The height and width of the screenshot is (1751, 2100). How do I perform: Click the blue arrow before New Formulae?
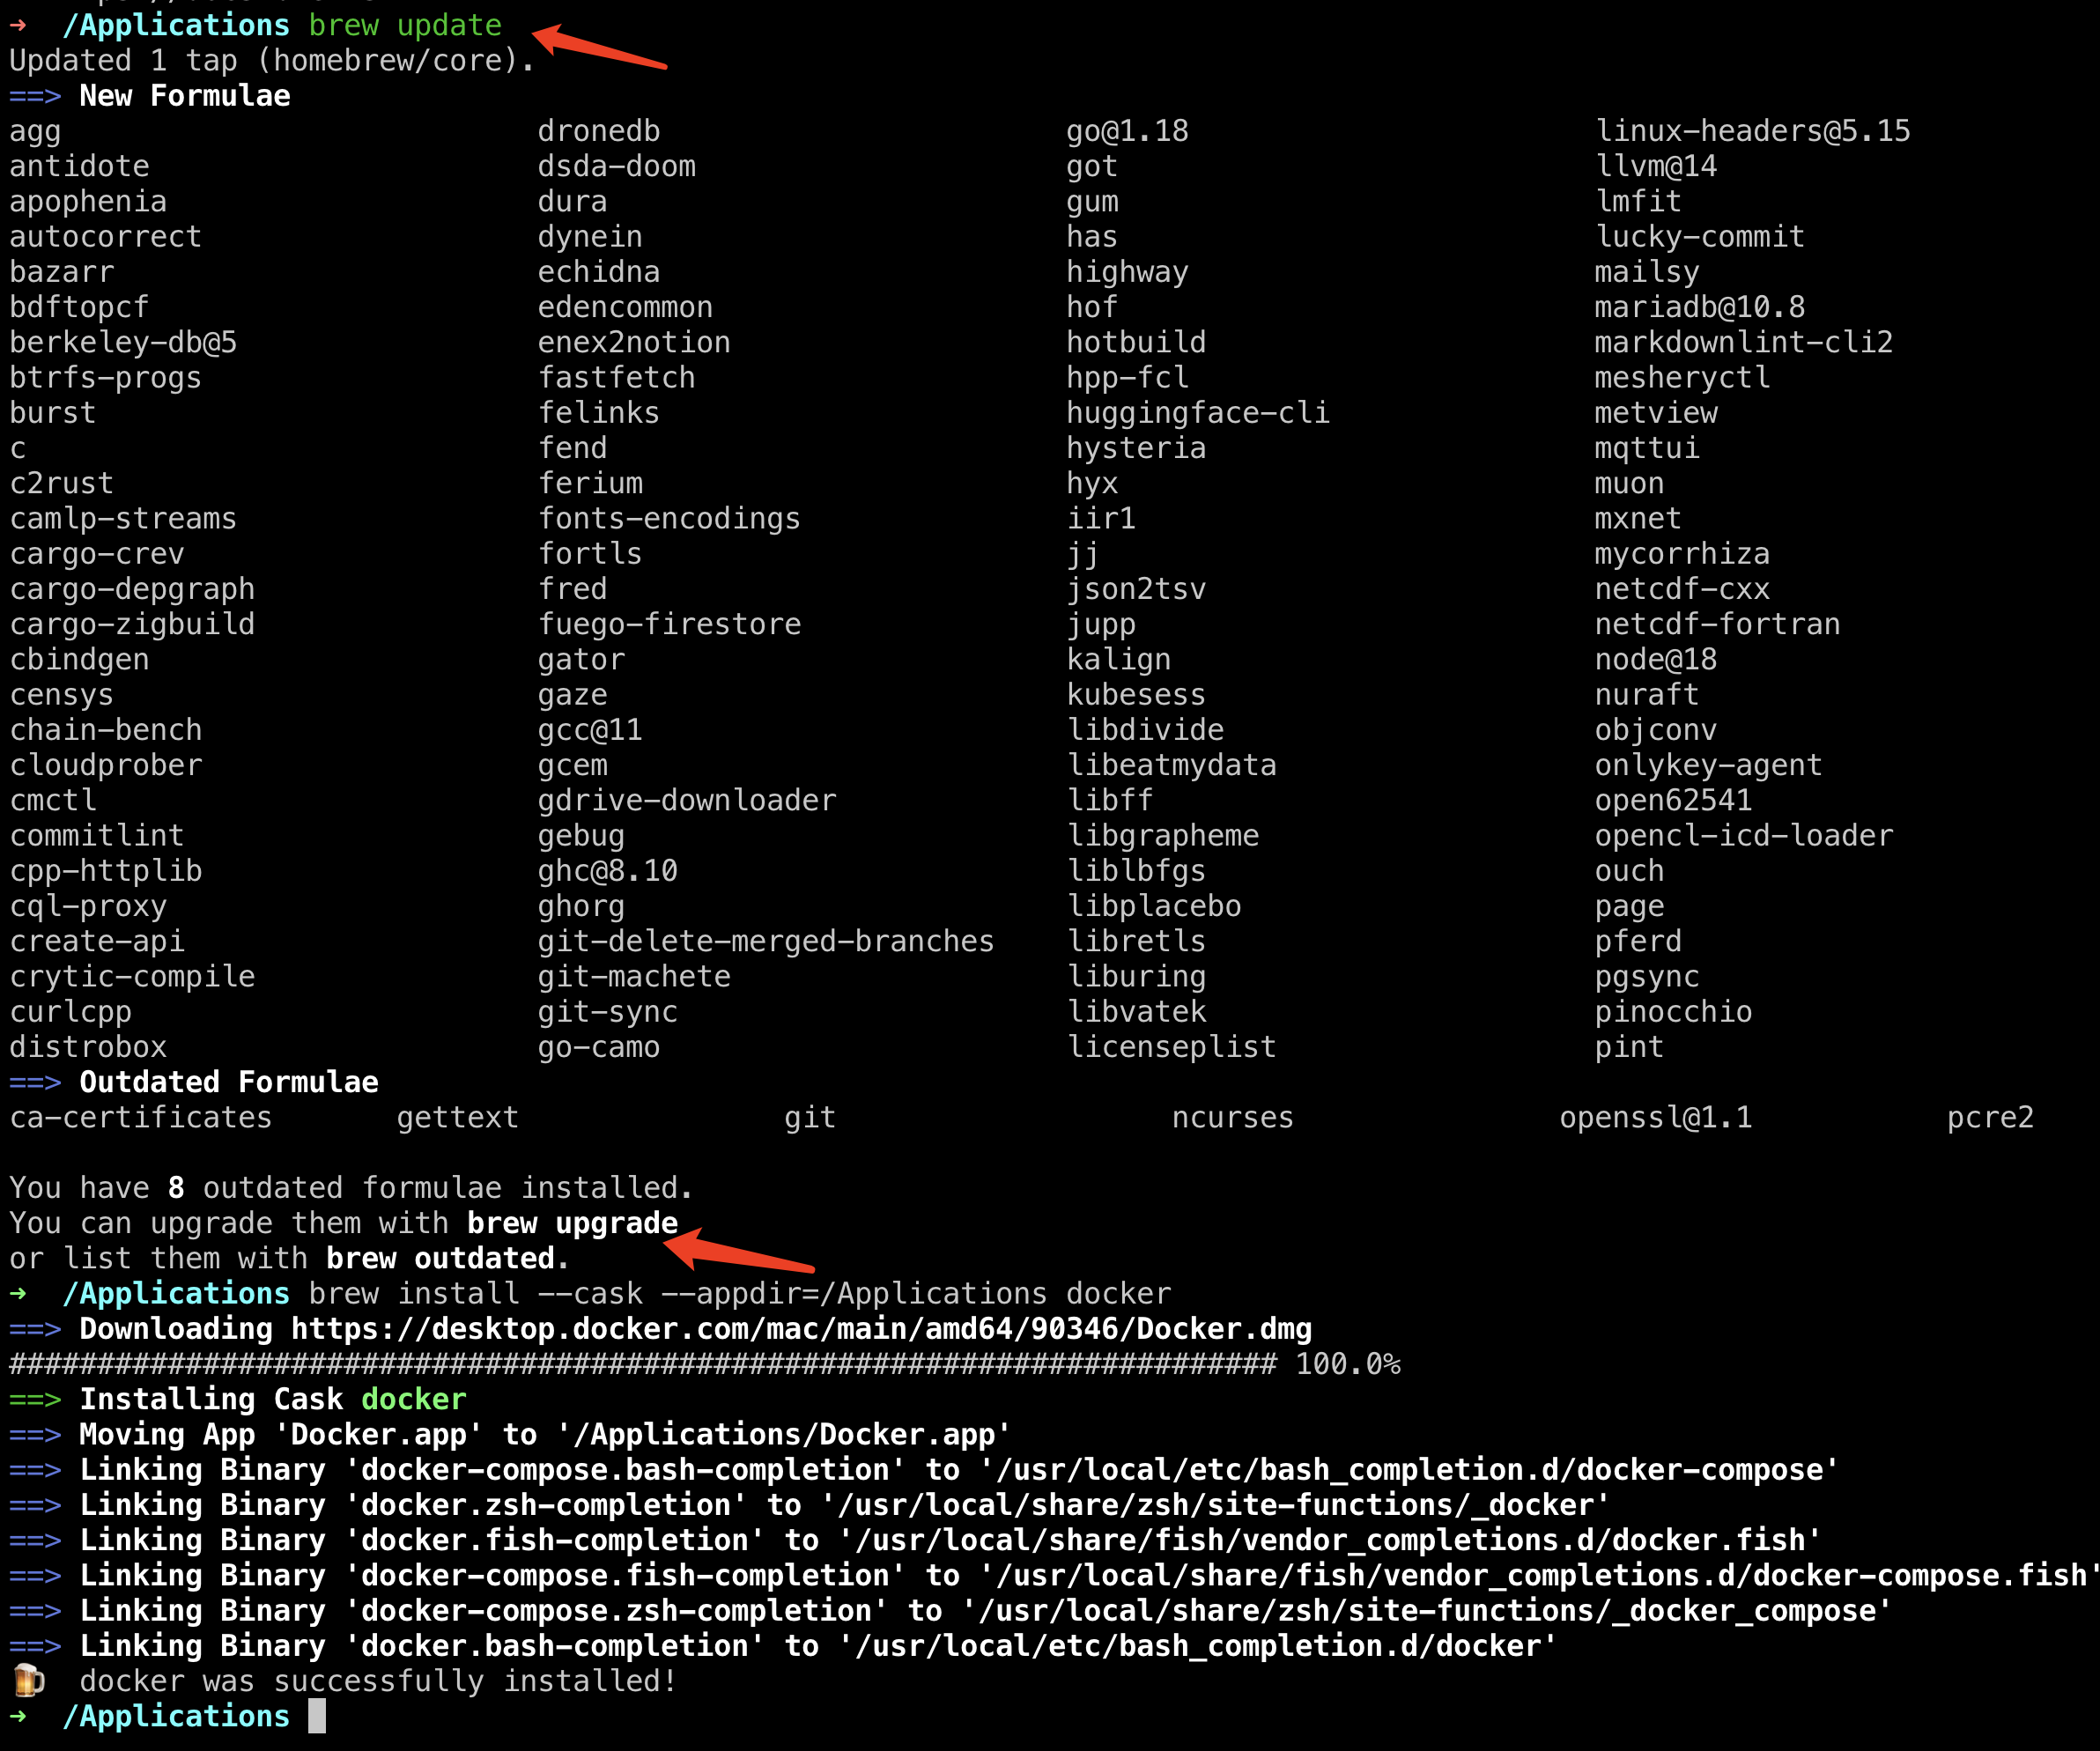[x=35, y=97]
